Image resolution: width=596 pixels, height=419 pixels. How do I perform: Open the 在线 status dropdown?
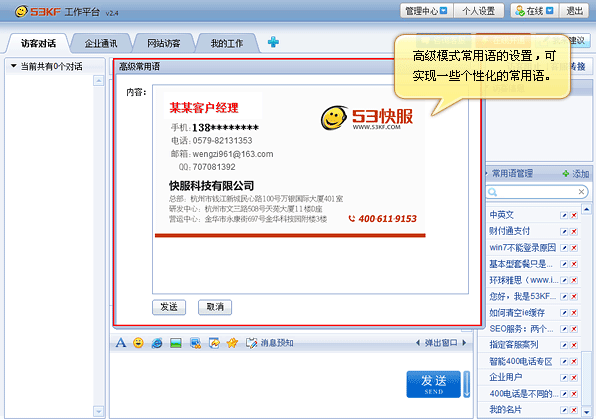click(x=534, y=11)
